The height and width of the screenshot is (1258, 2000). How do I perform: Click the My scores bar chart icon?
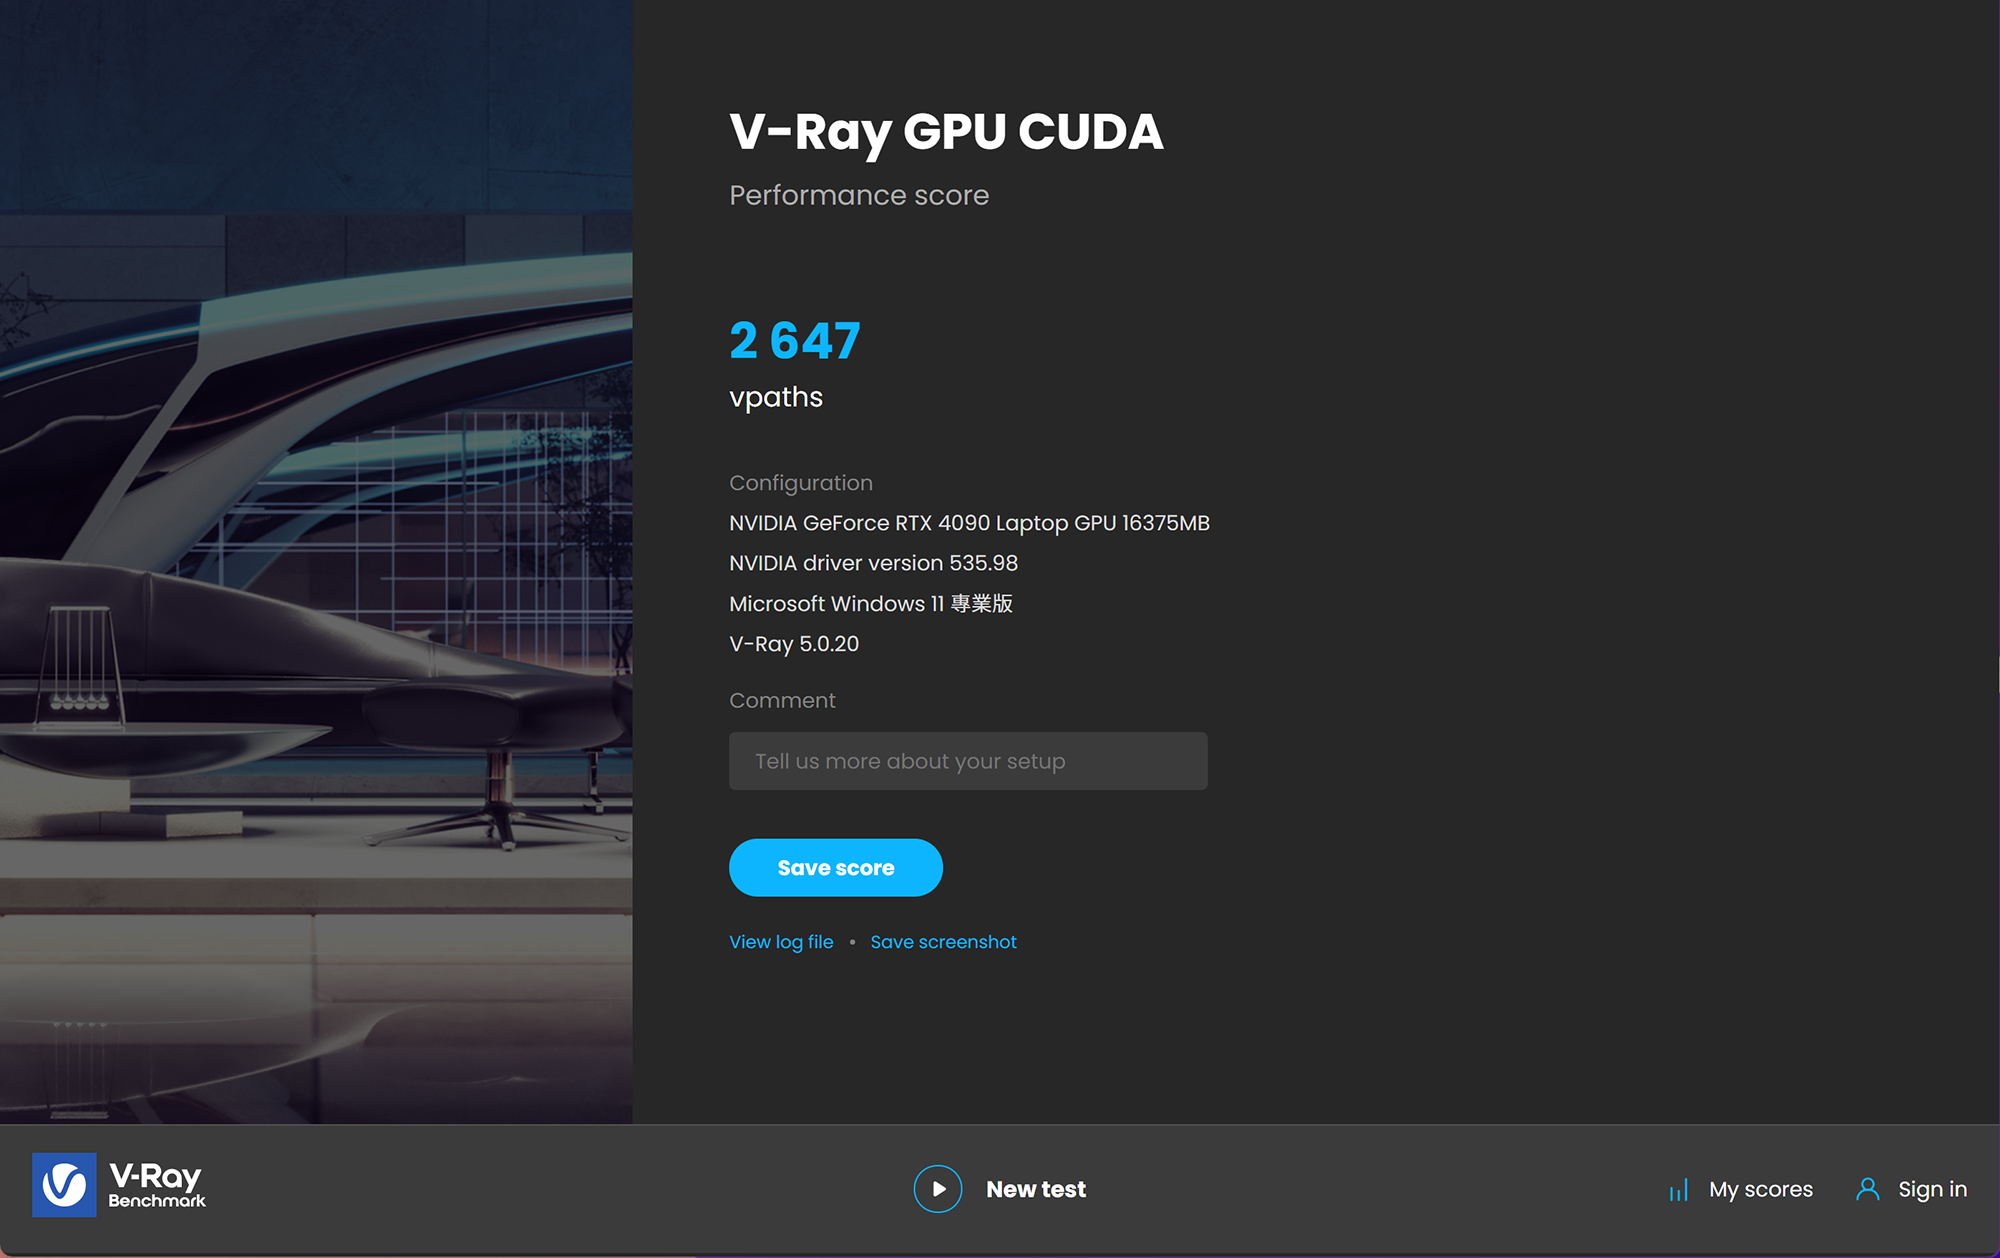(1679, 1190)
